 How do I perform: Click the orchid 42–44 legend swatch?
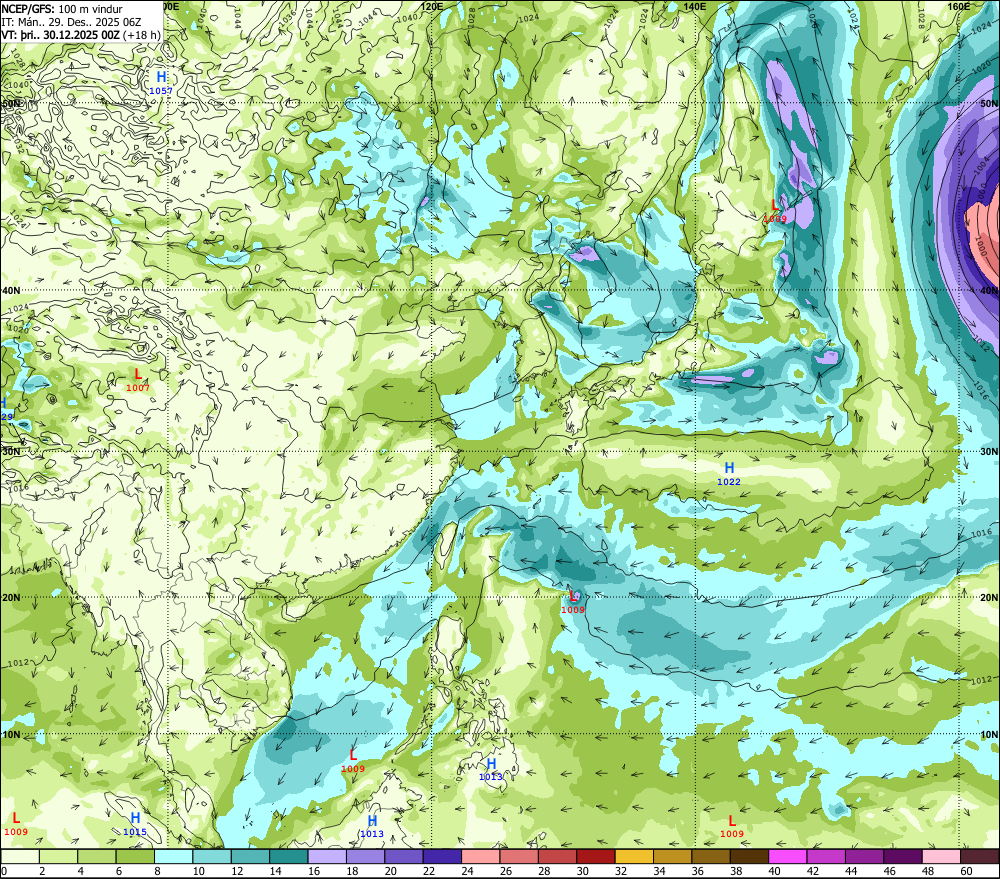tap(826, 856)
